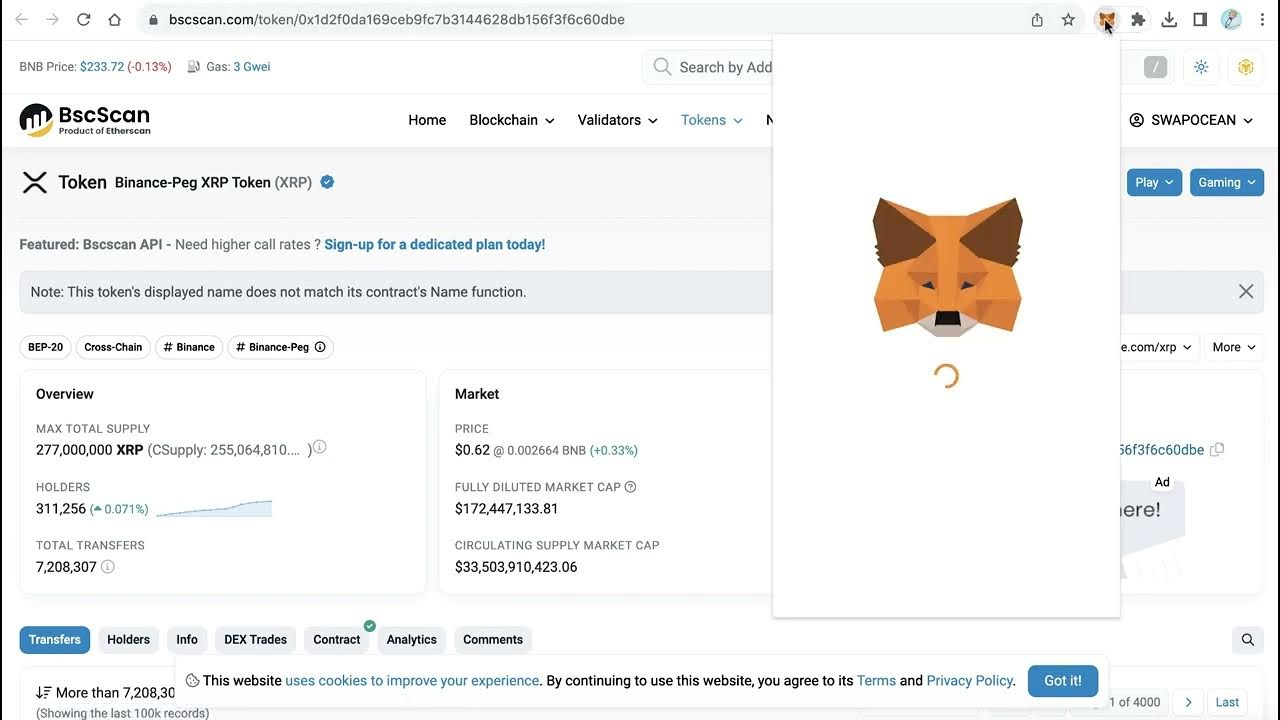The image size is (1280, 720).
Task: Click the holders trend sparkline chart
Action: click(214, 509)
